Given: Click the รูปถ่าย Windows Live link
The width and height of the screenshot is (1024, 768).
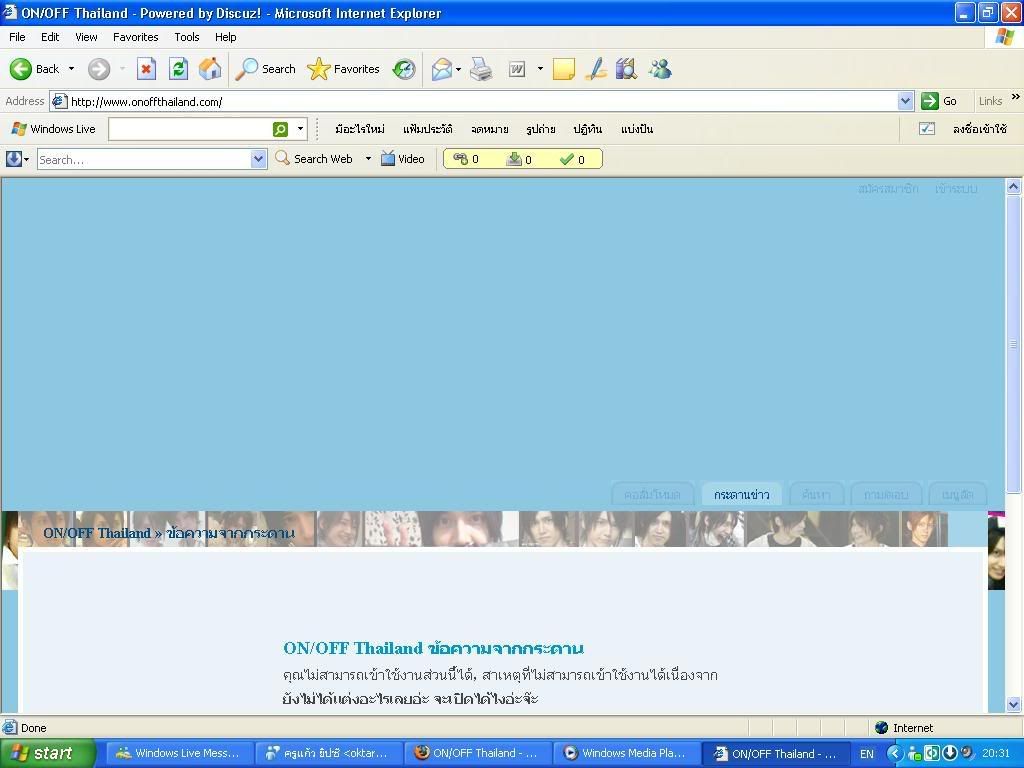Looking at the screenshot, I should tap(541, 129).
